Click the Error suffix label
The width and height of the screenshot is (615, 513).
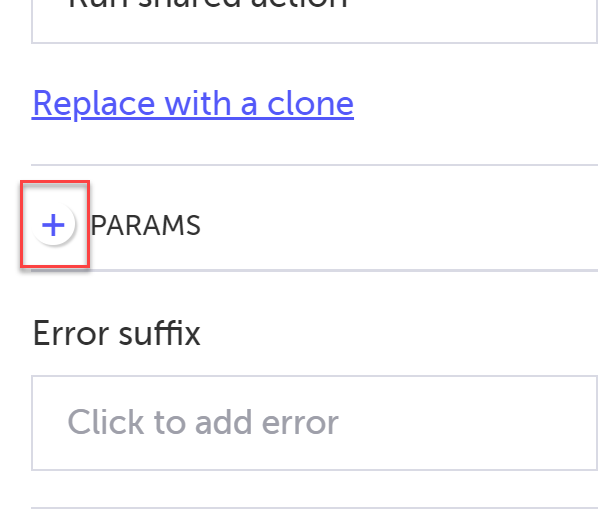click(117, 333)
